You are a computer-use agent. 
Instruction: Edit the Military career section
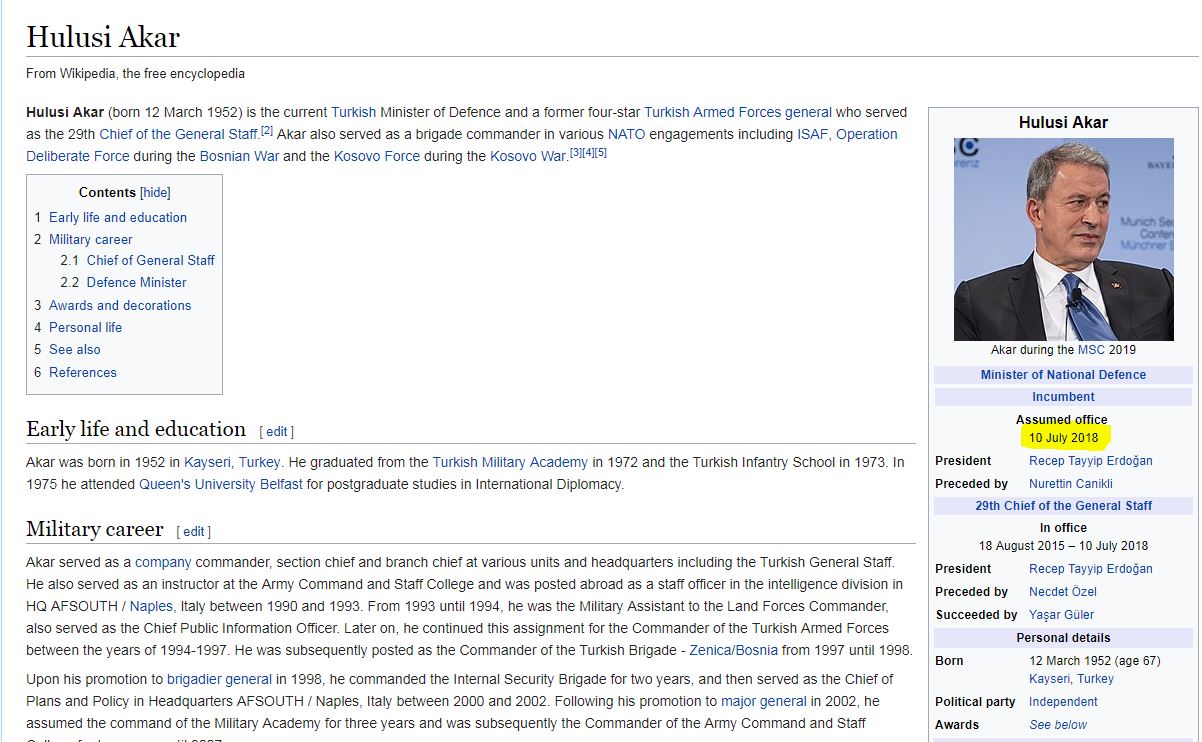tap(194, 532)
